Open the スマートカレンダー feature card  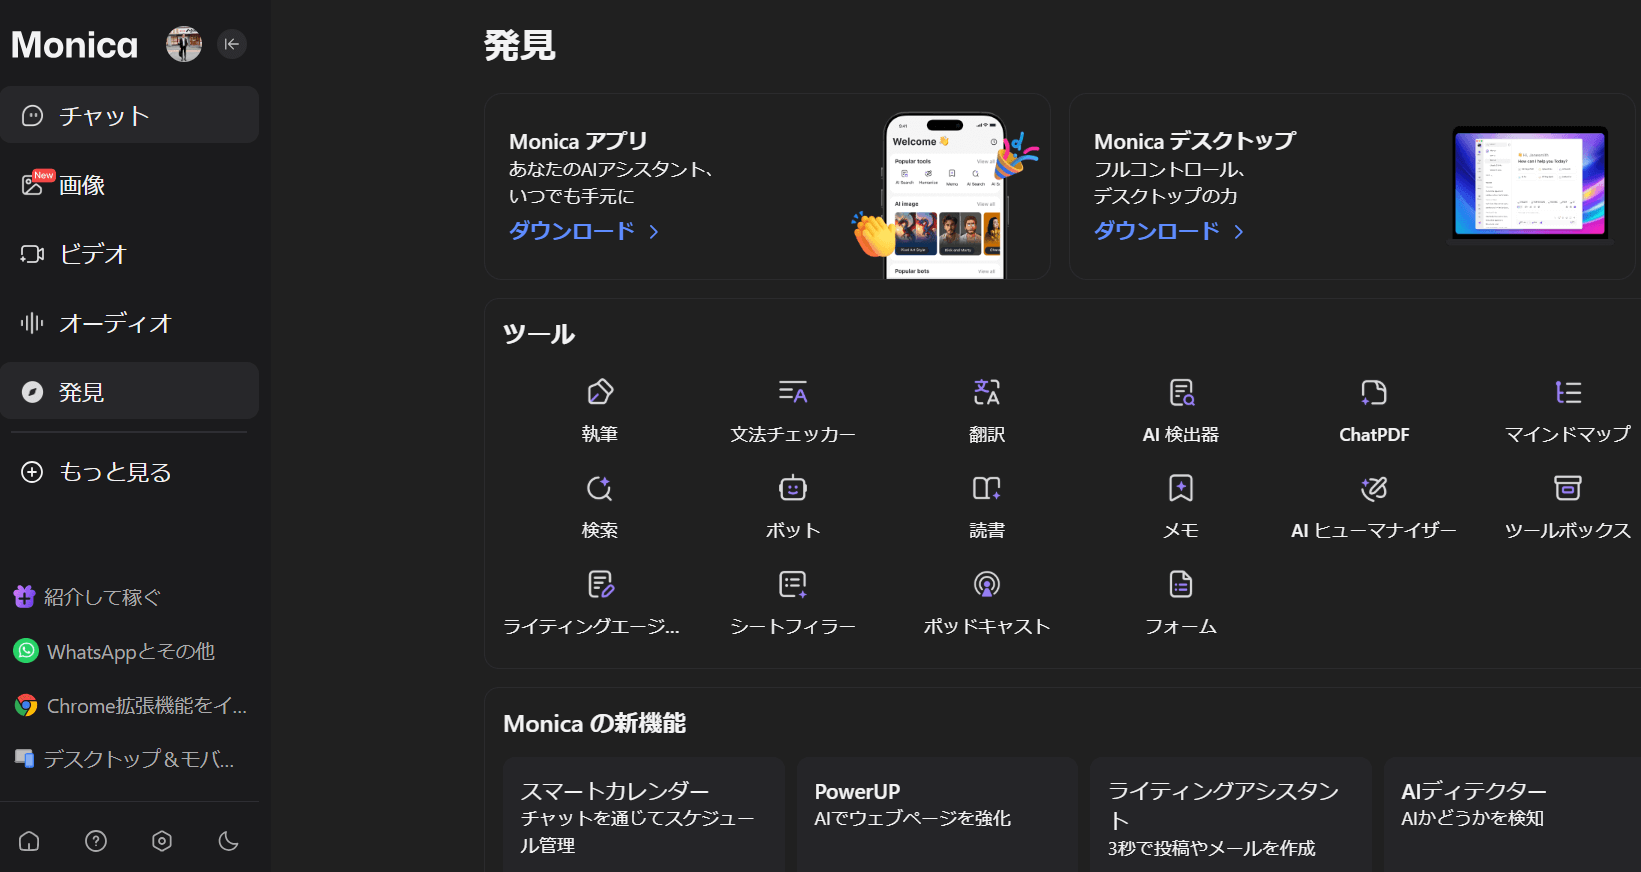644,815
